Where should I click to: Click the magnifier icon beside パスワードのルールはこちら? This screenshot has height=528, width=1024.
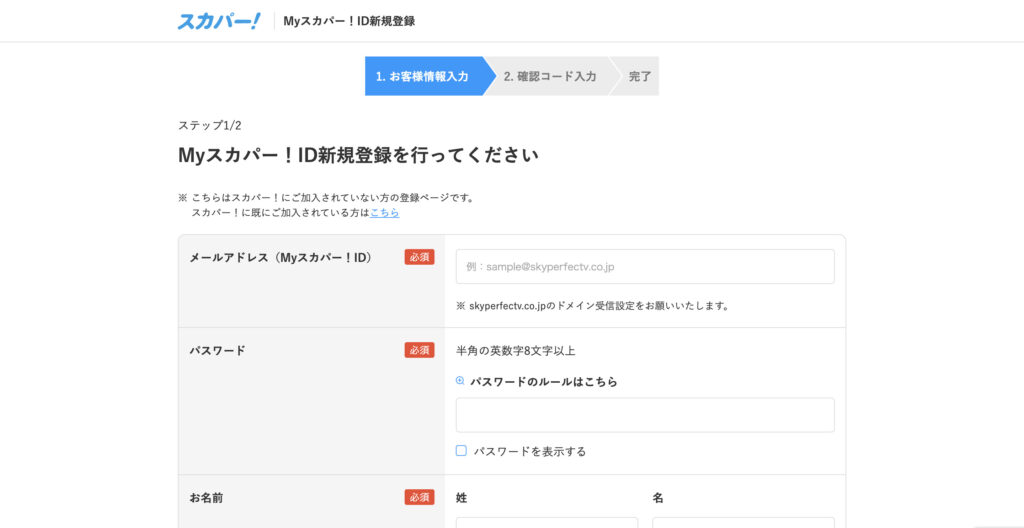(x=460, y=381)
